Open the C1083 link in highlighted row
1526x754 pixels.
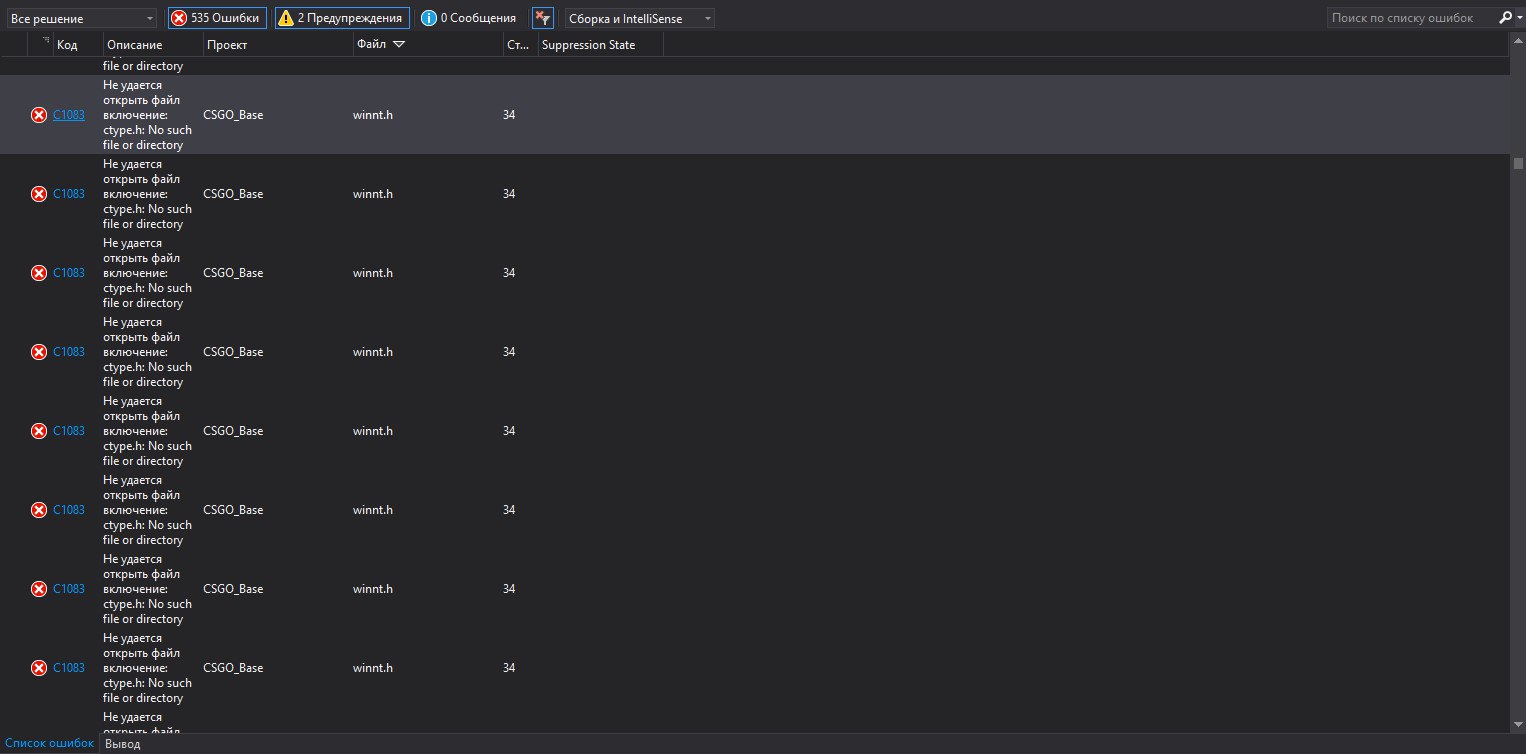(68, 115)
